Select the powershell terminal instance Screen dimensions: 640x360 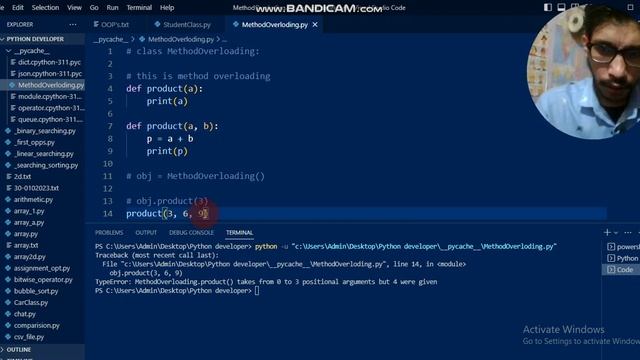pos(623,247)
